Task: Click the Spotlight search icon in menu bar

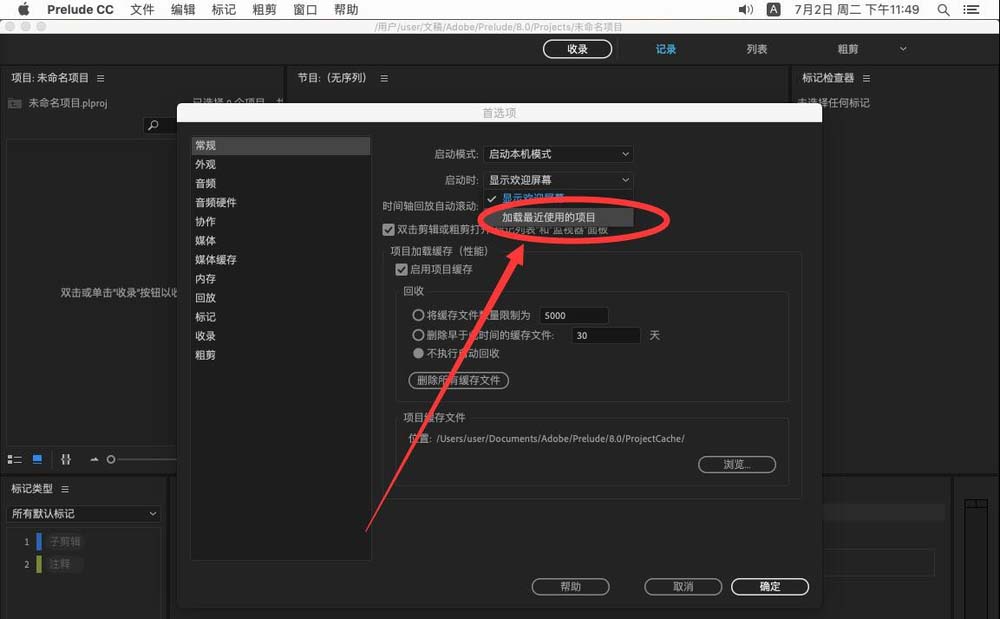Action: [941, 9]
